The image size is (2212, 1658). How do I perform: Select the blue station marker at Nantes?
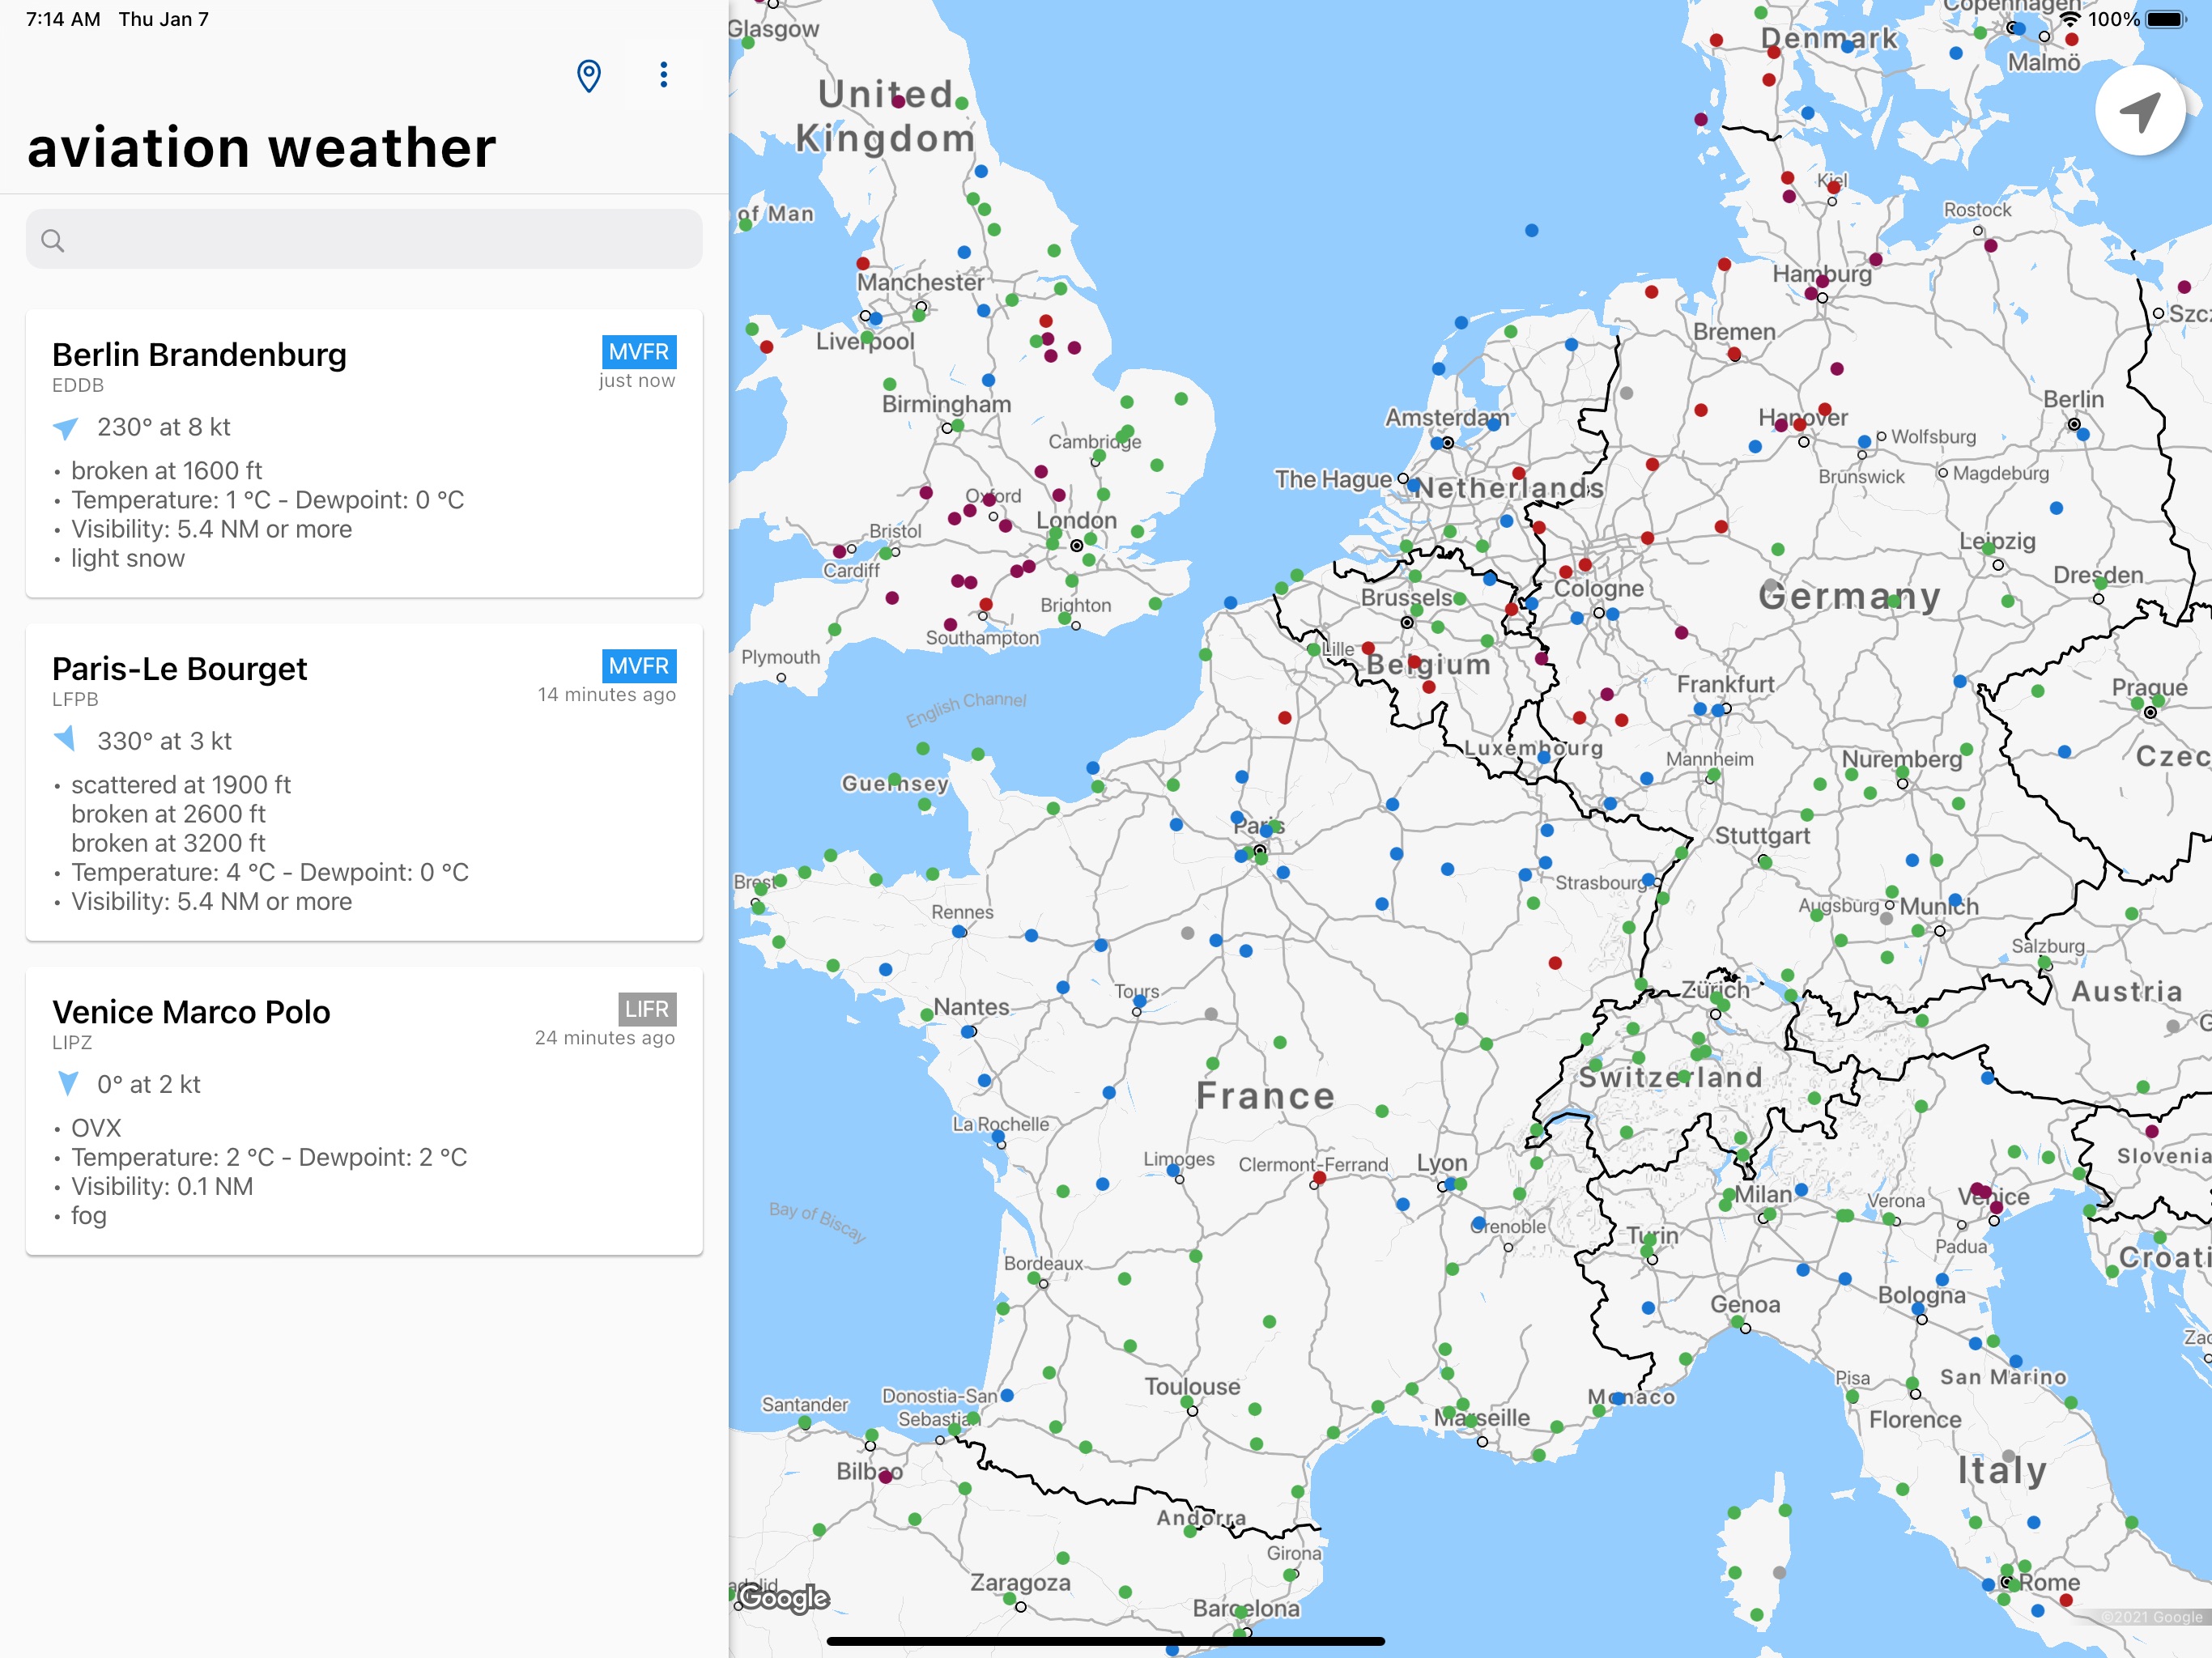pyautogui.click(x=967, y=1031)
